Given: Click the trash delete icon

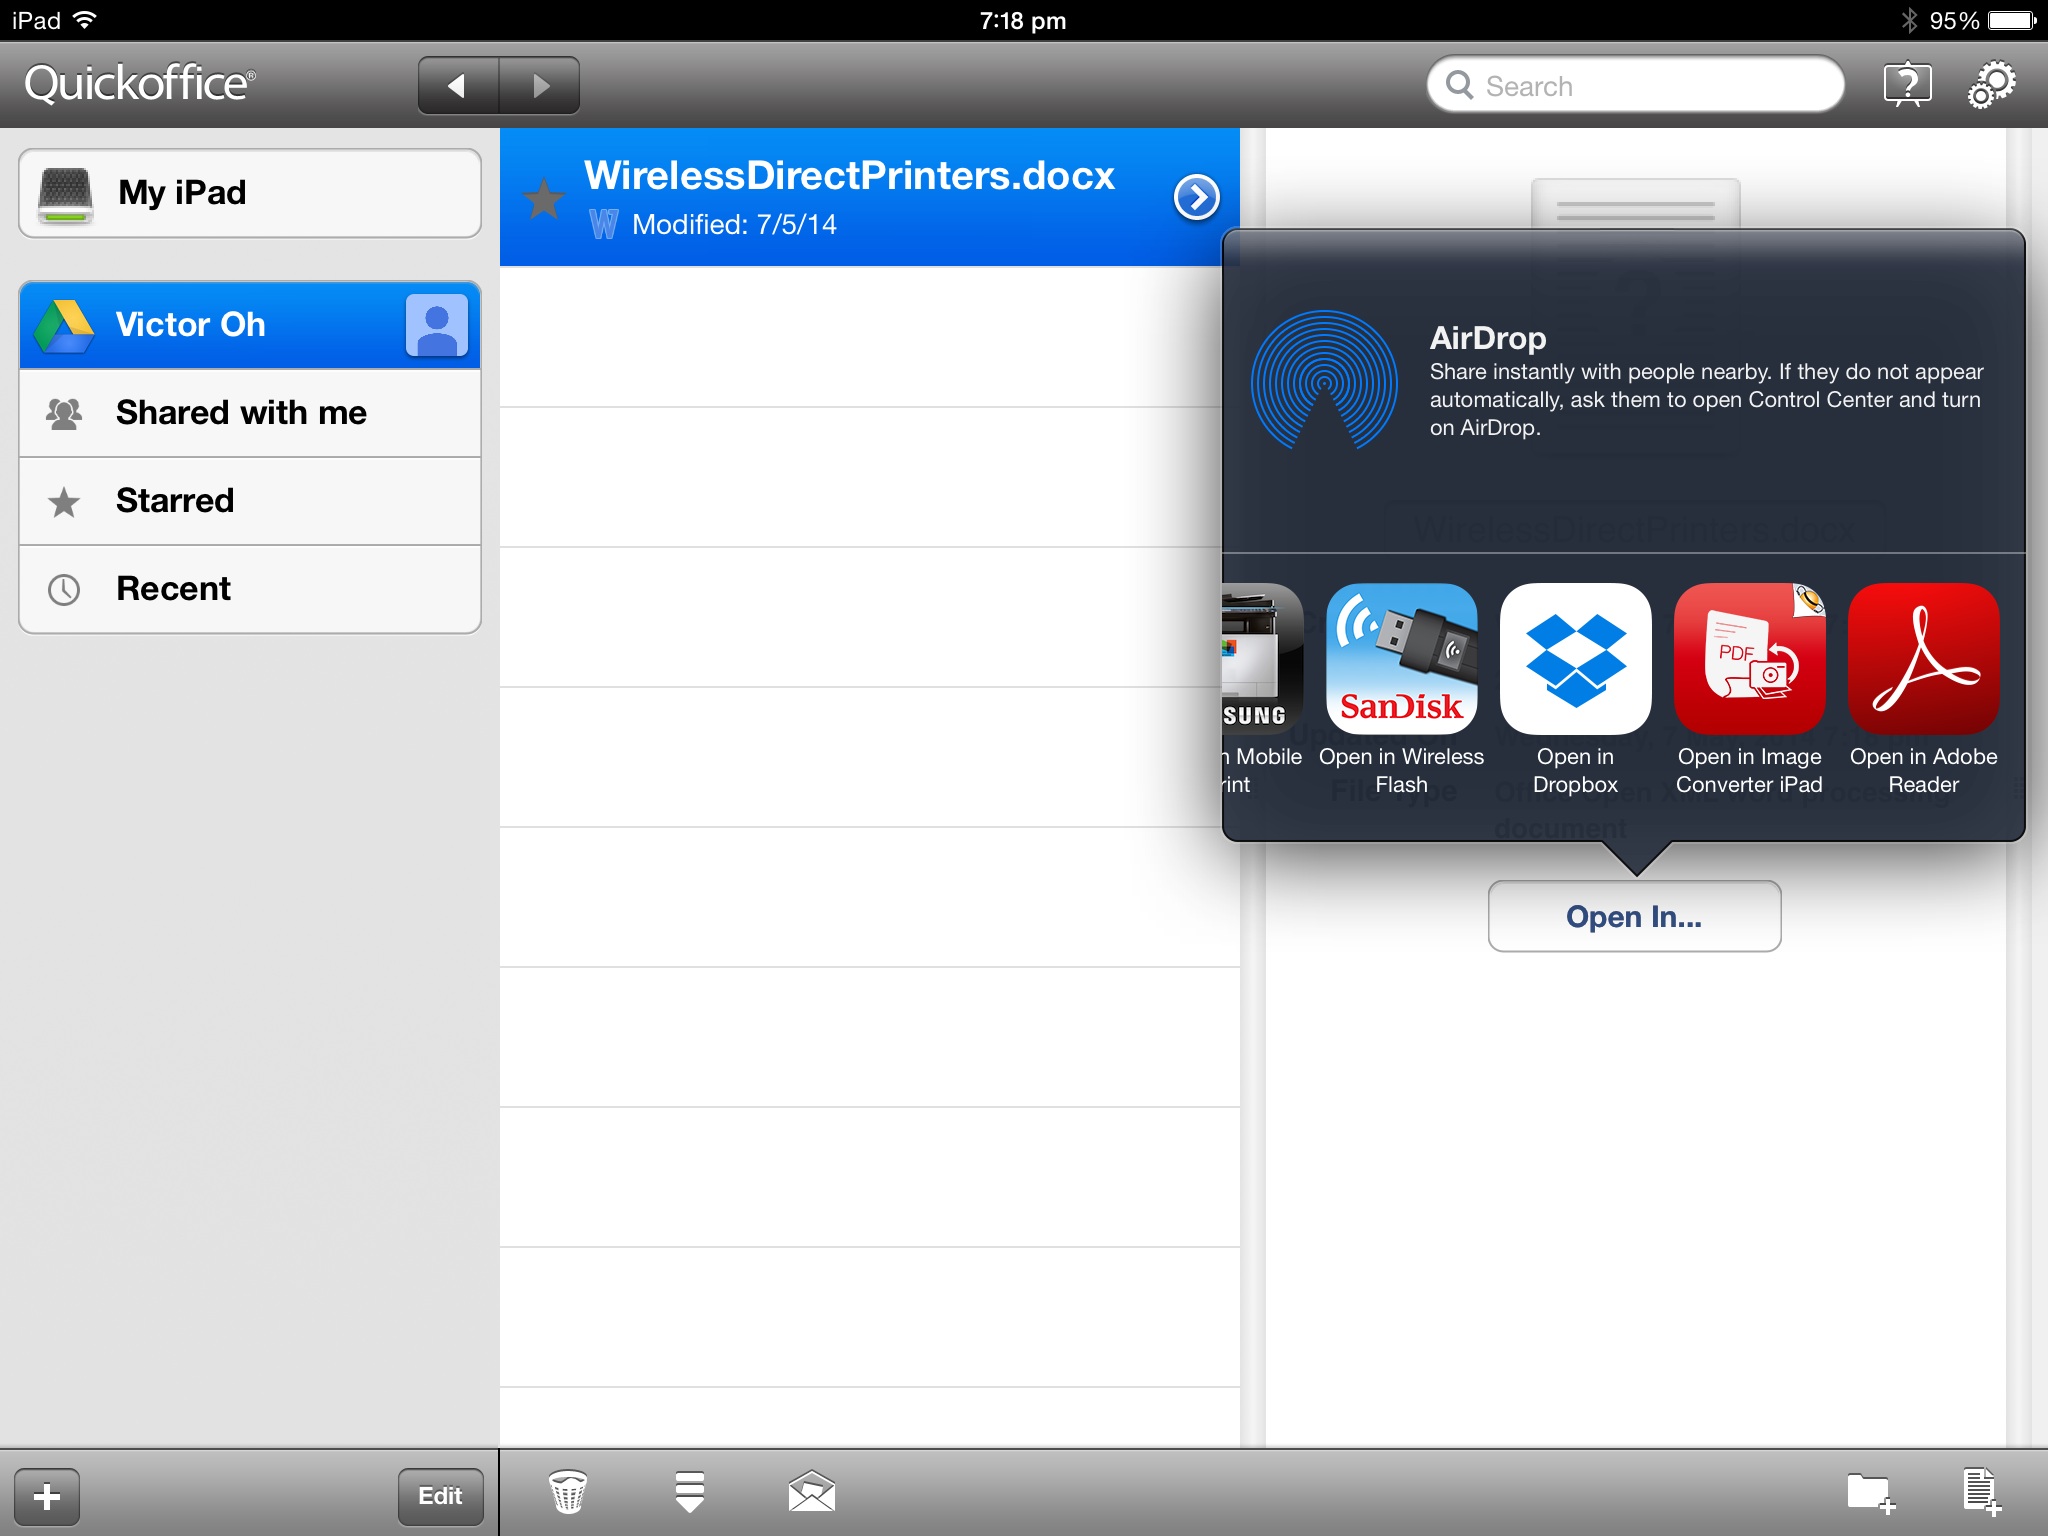Looking at the screenshot, I should (x=568, y=1492).
